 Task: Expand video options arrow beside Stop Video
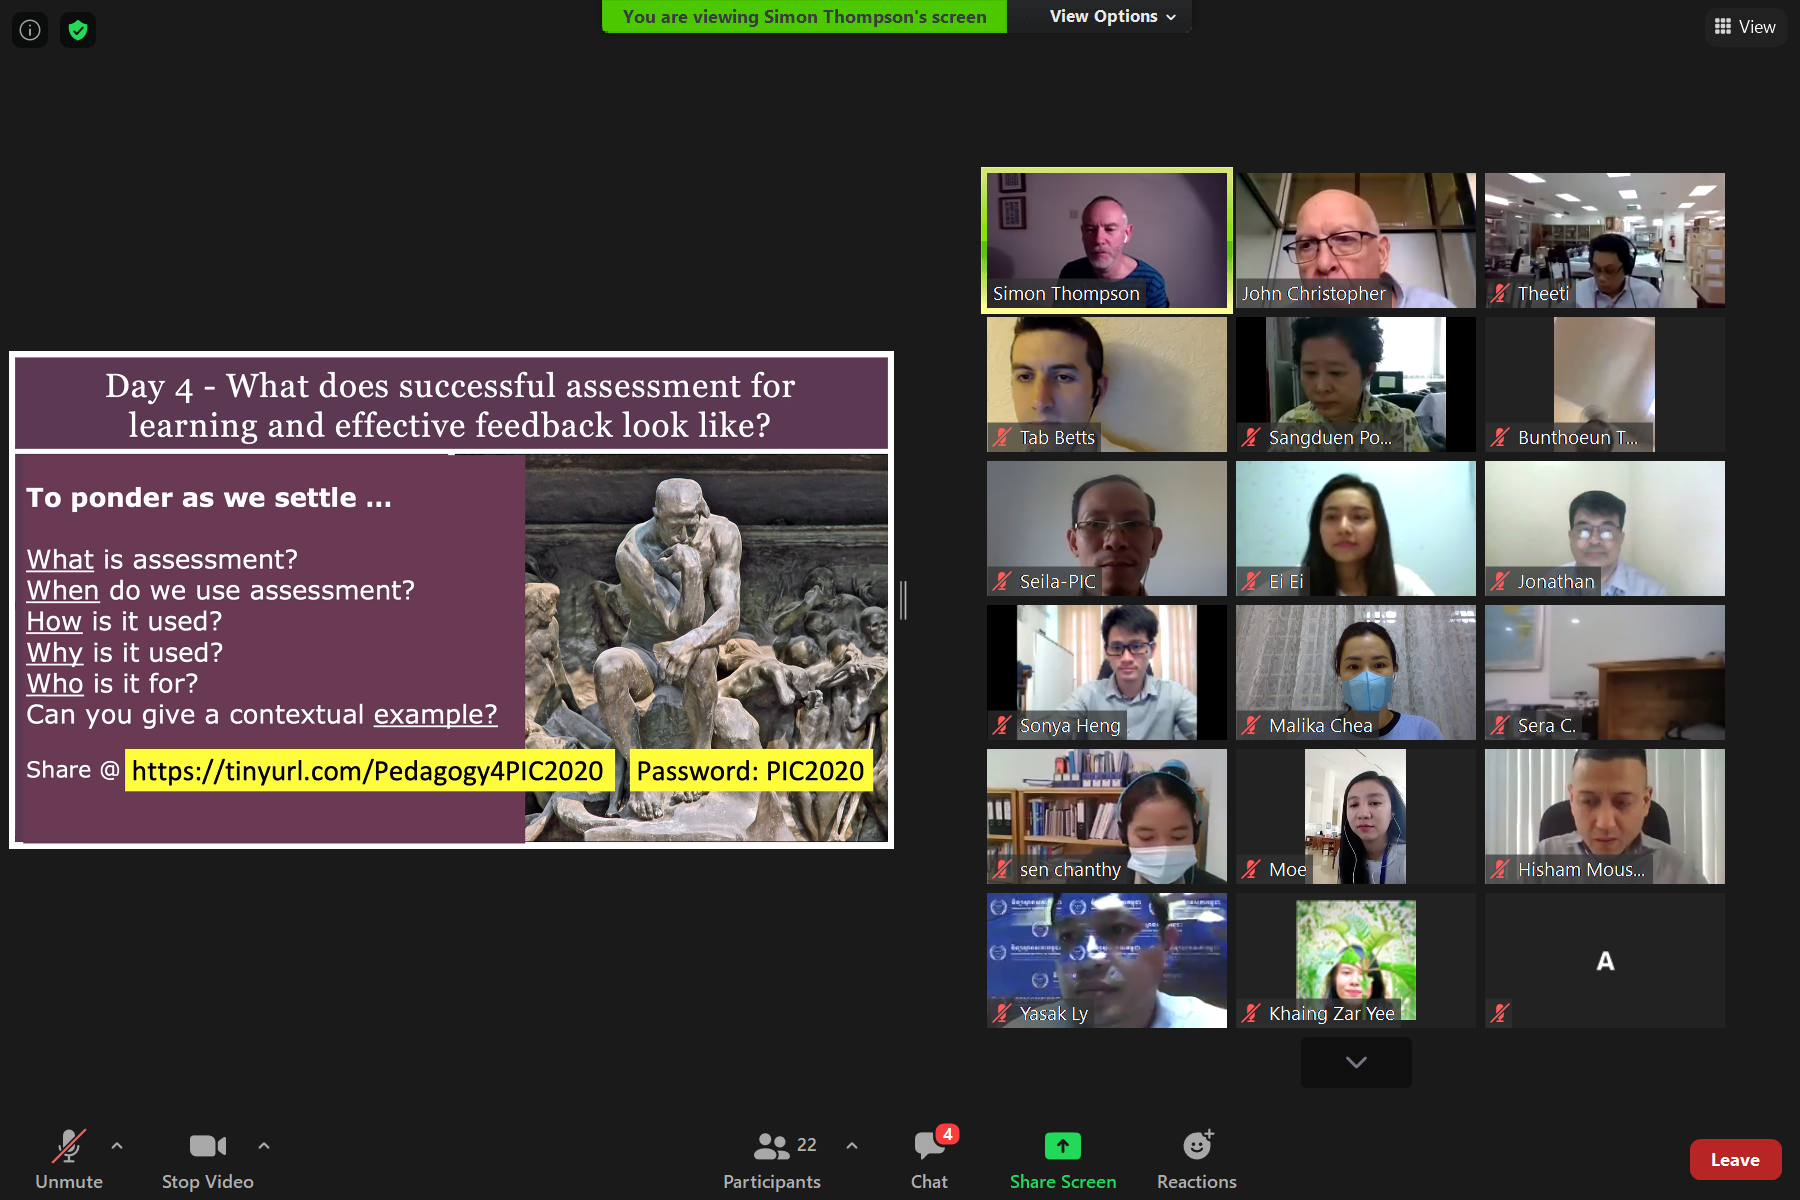[264, 1146]
